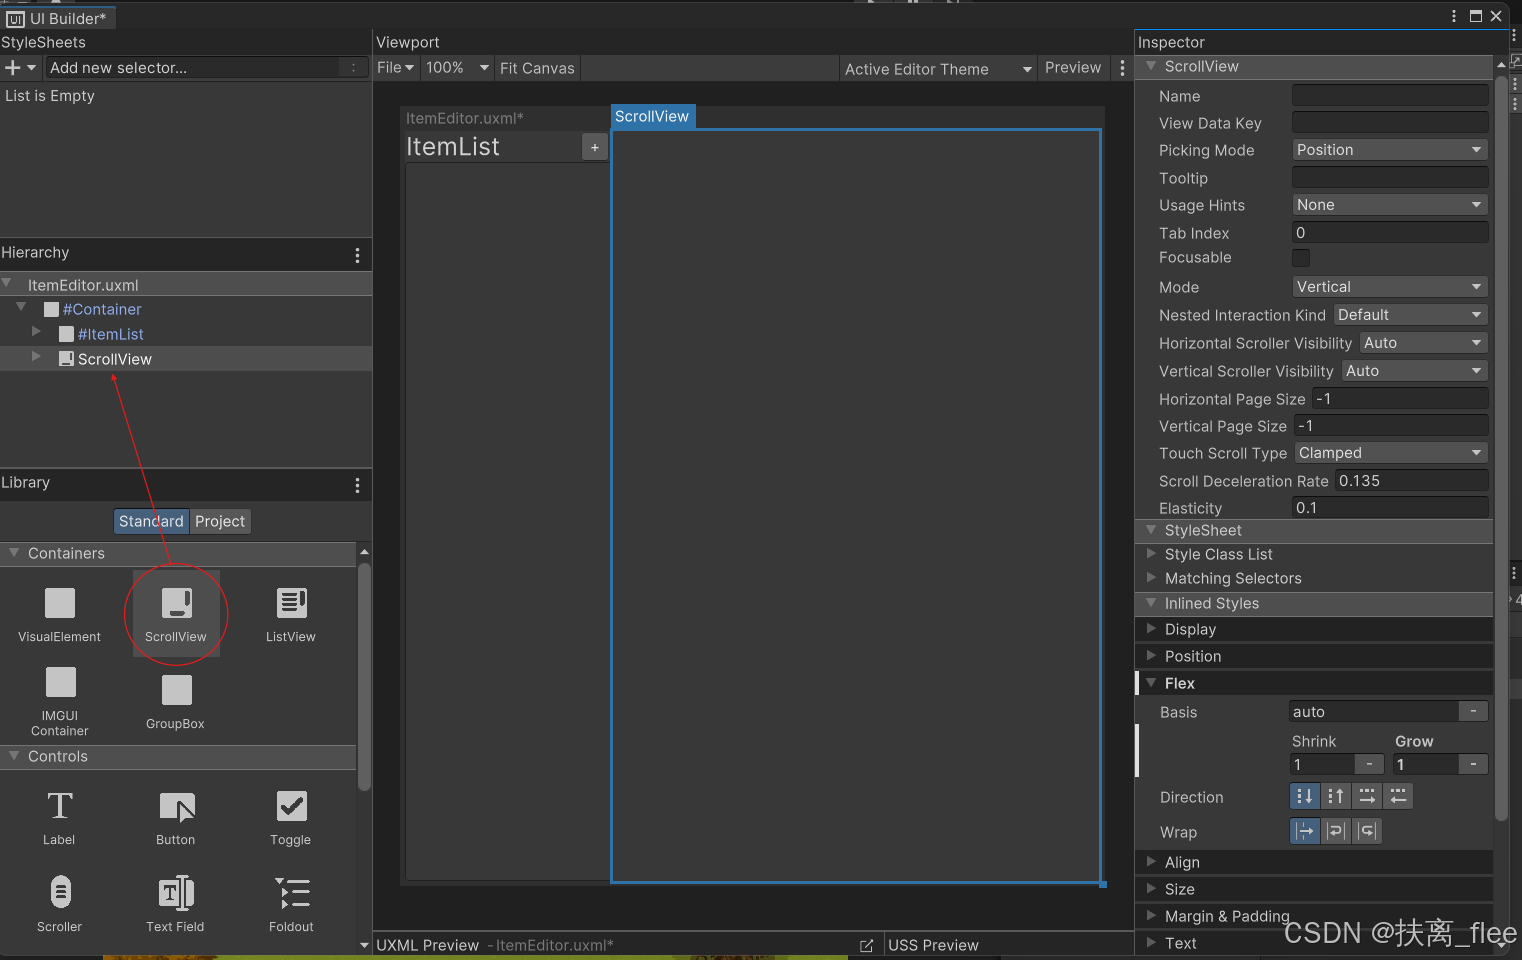Expand the Style Class List section
The image size is (1522, 960).
pos(1151,554)
